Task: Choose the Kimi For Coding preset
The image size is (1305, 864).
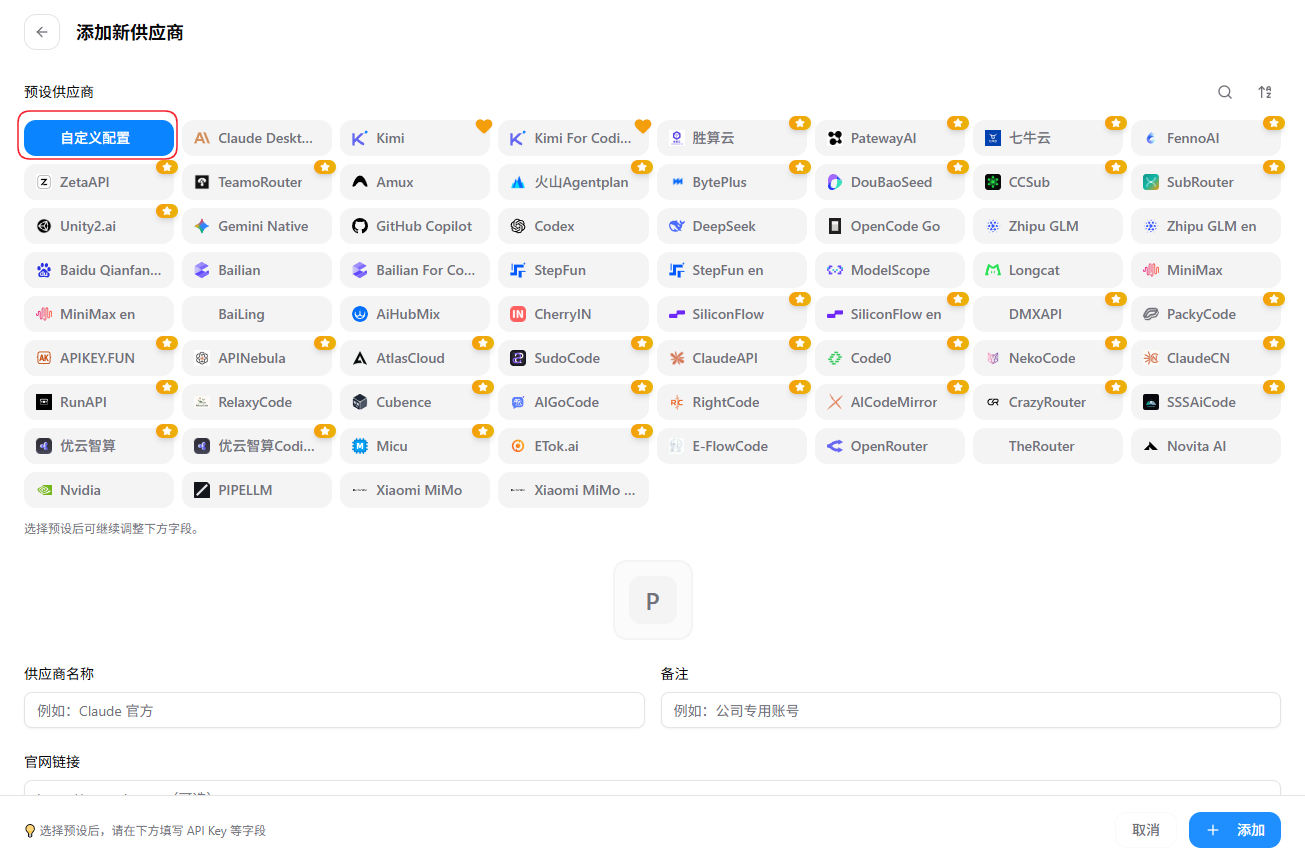Action: (x=573, y=138)
